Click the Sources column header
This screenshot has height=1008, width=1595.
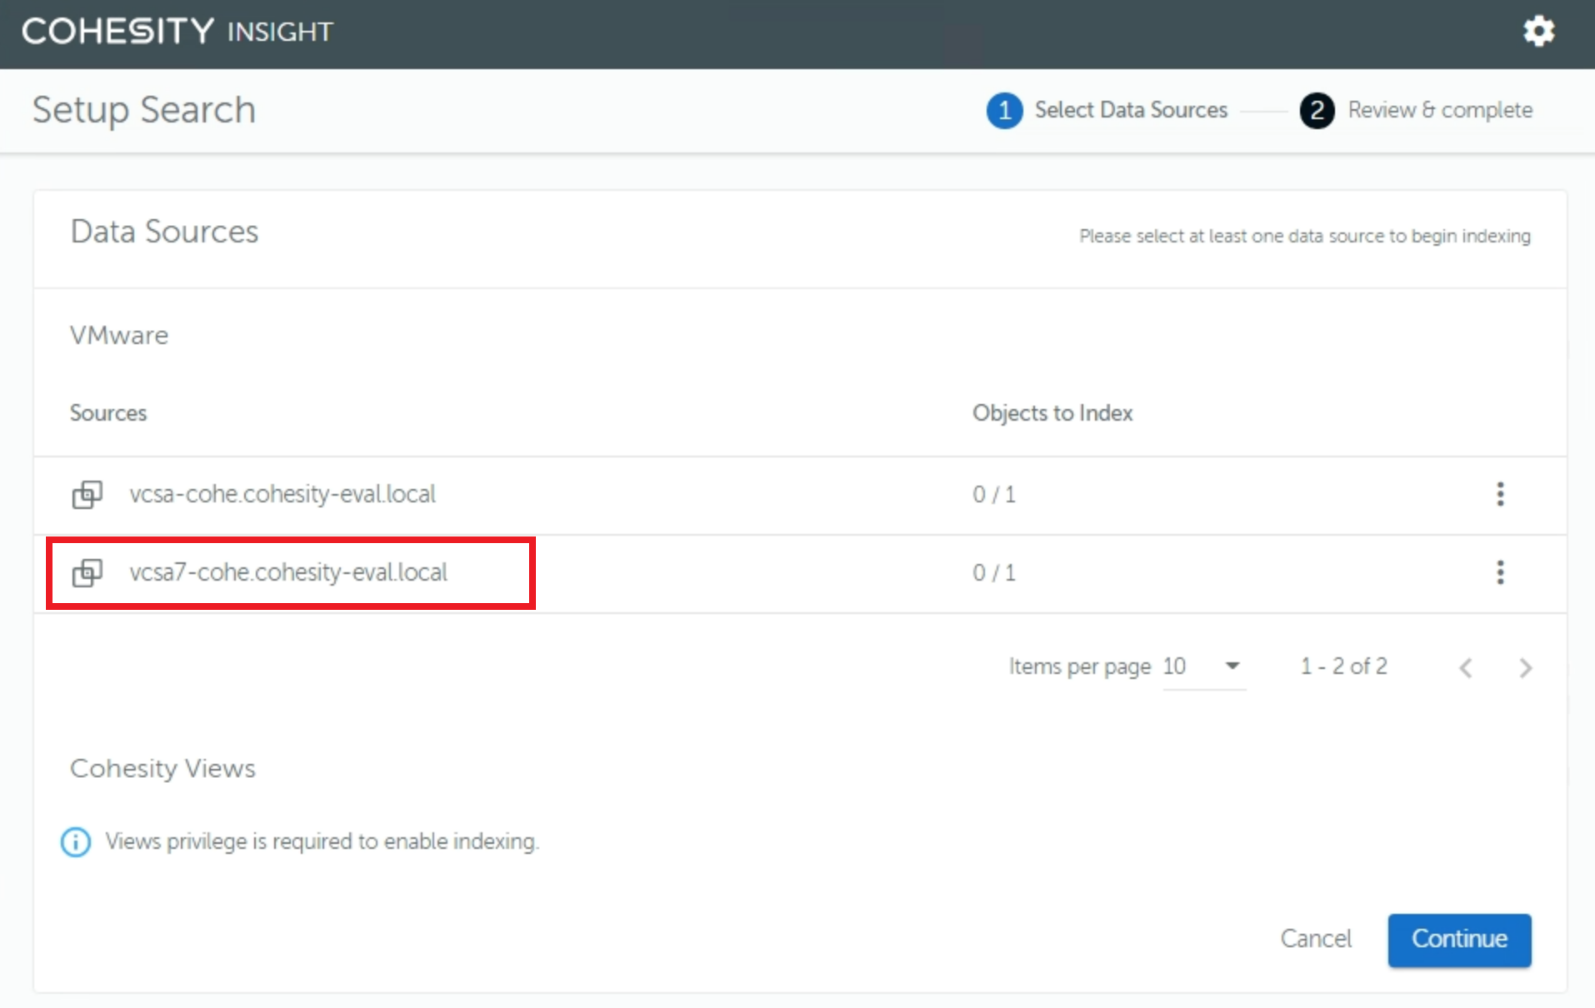pos(108,413)
